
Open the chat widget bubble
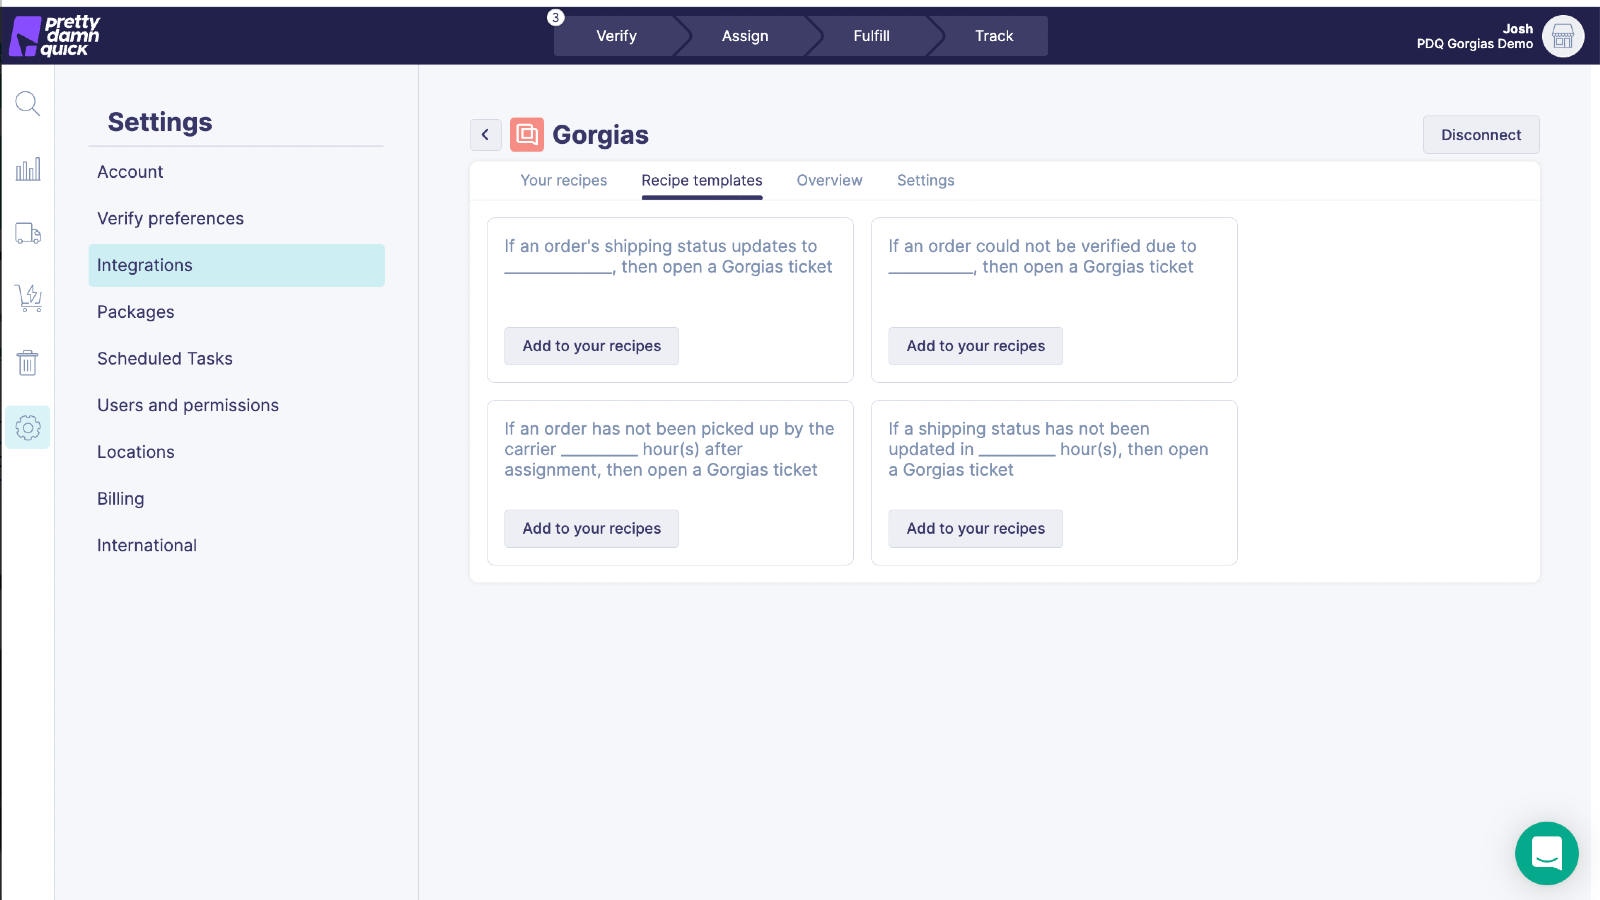(x=1546, y=853)
